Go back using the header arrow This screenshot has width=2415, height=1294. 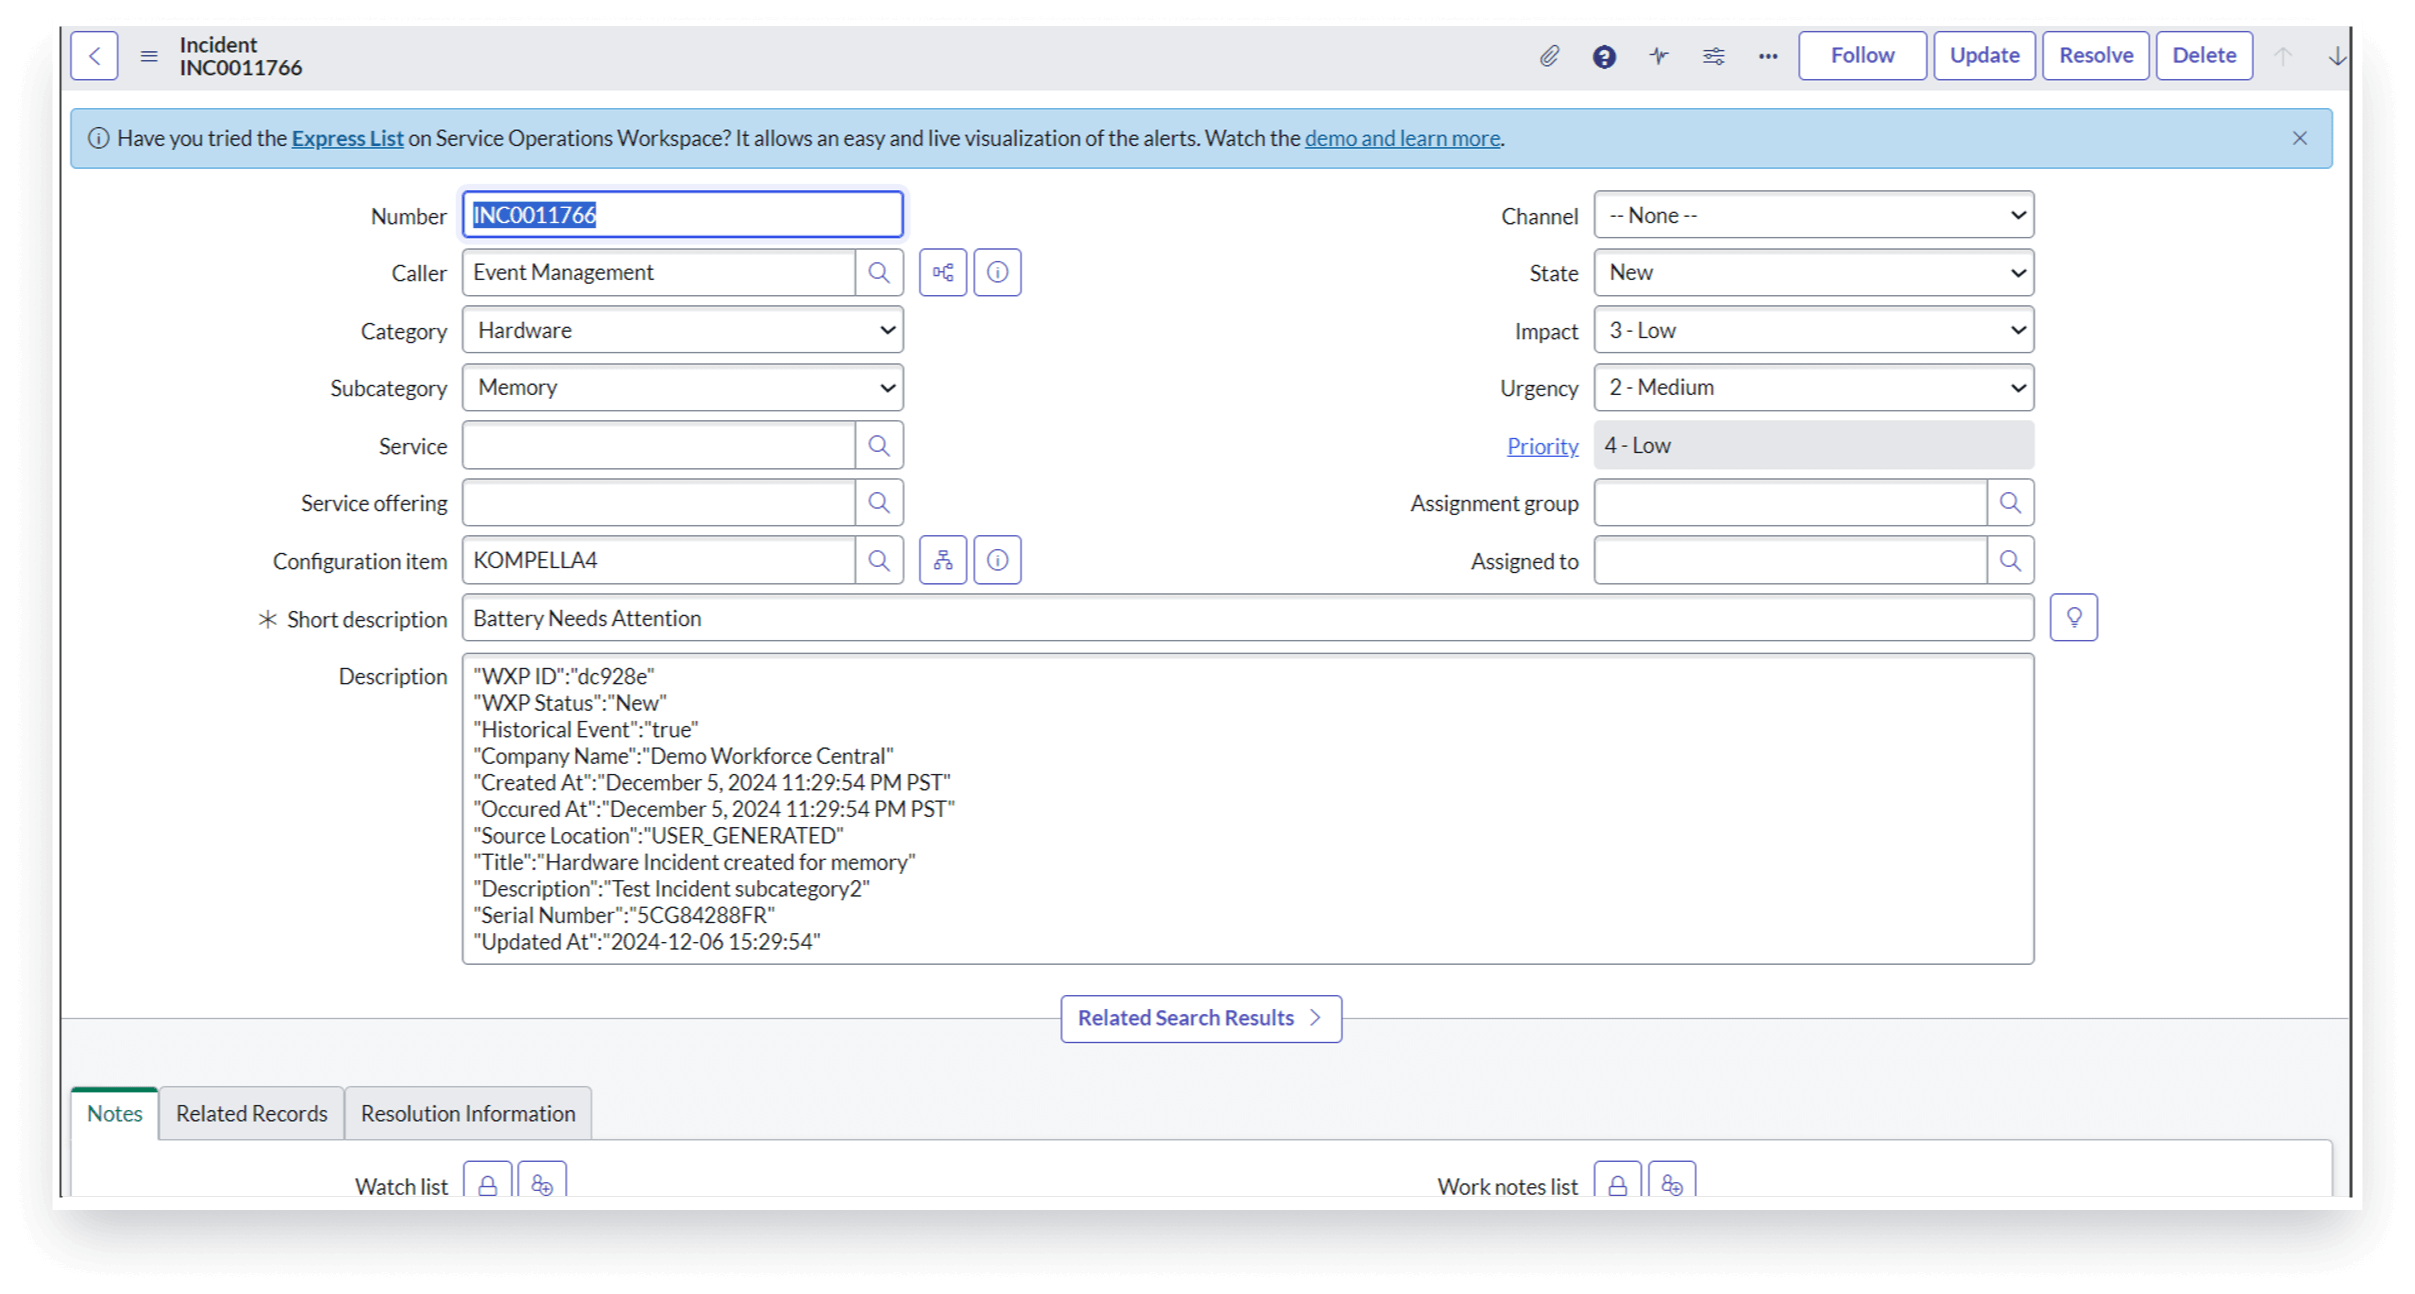click(x=95, y=56)
